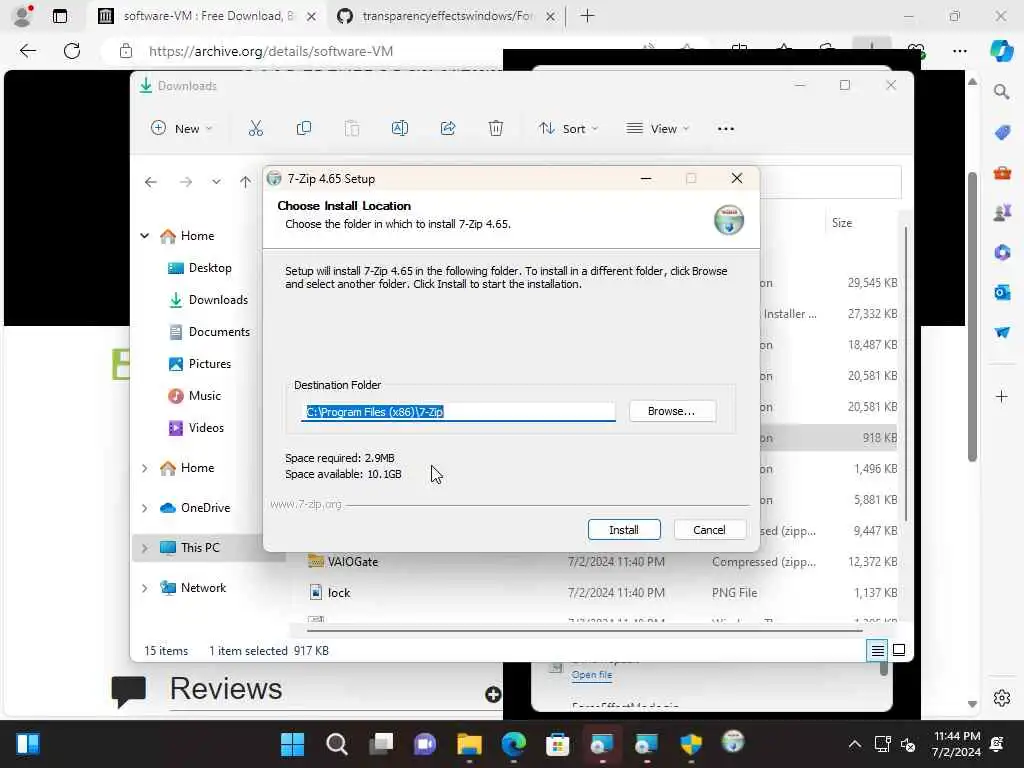Open Windows Security shield in taskbar
Viewport: 1024px width, 768px height.
pyautogui.click(x=690, y=744)
